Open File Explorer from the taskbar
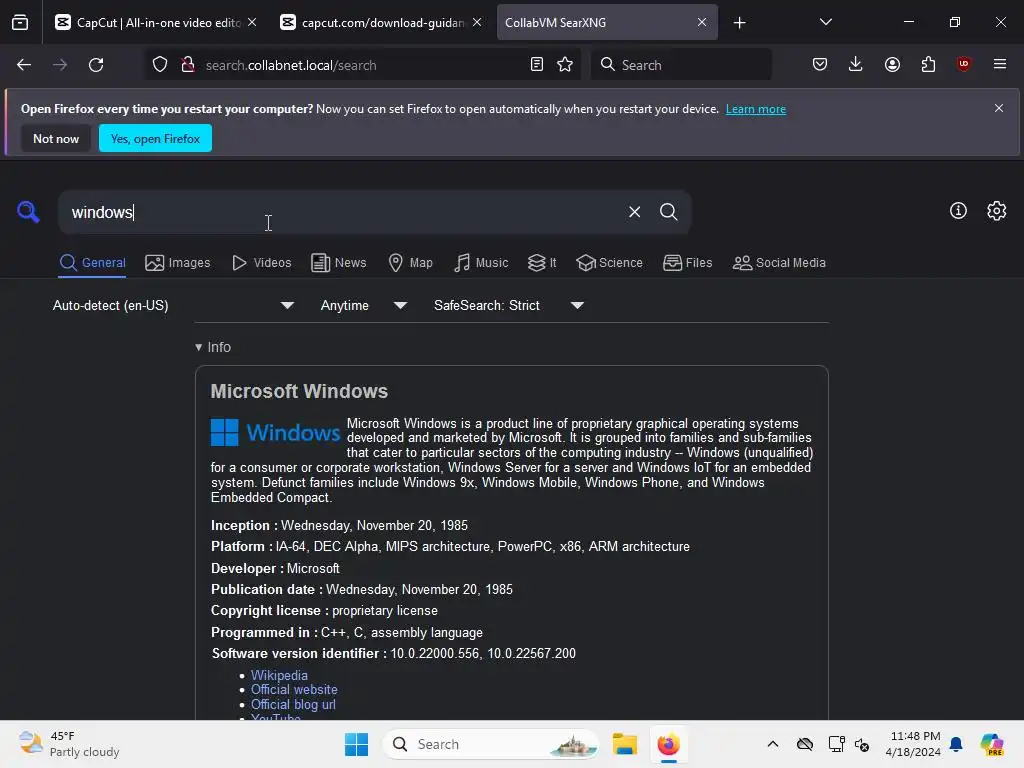The image size is (1024, 768). tap(624, 744)
